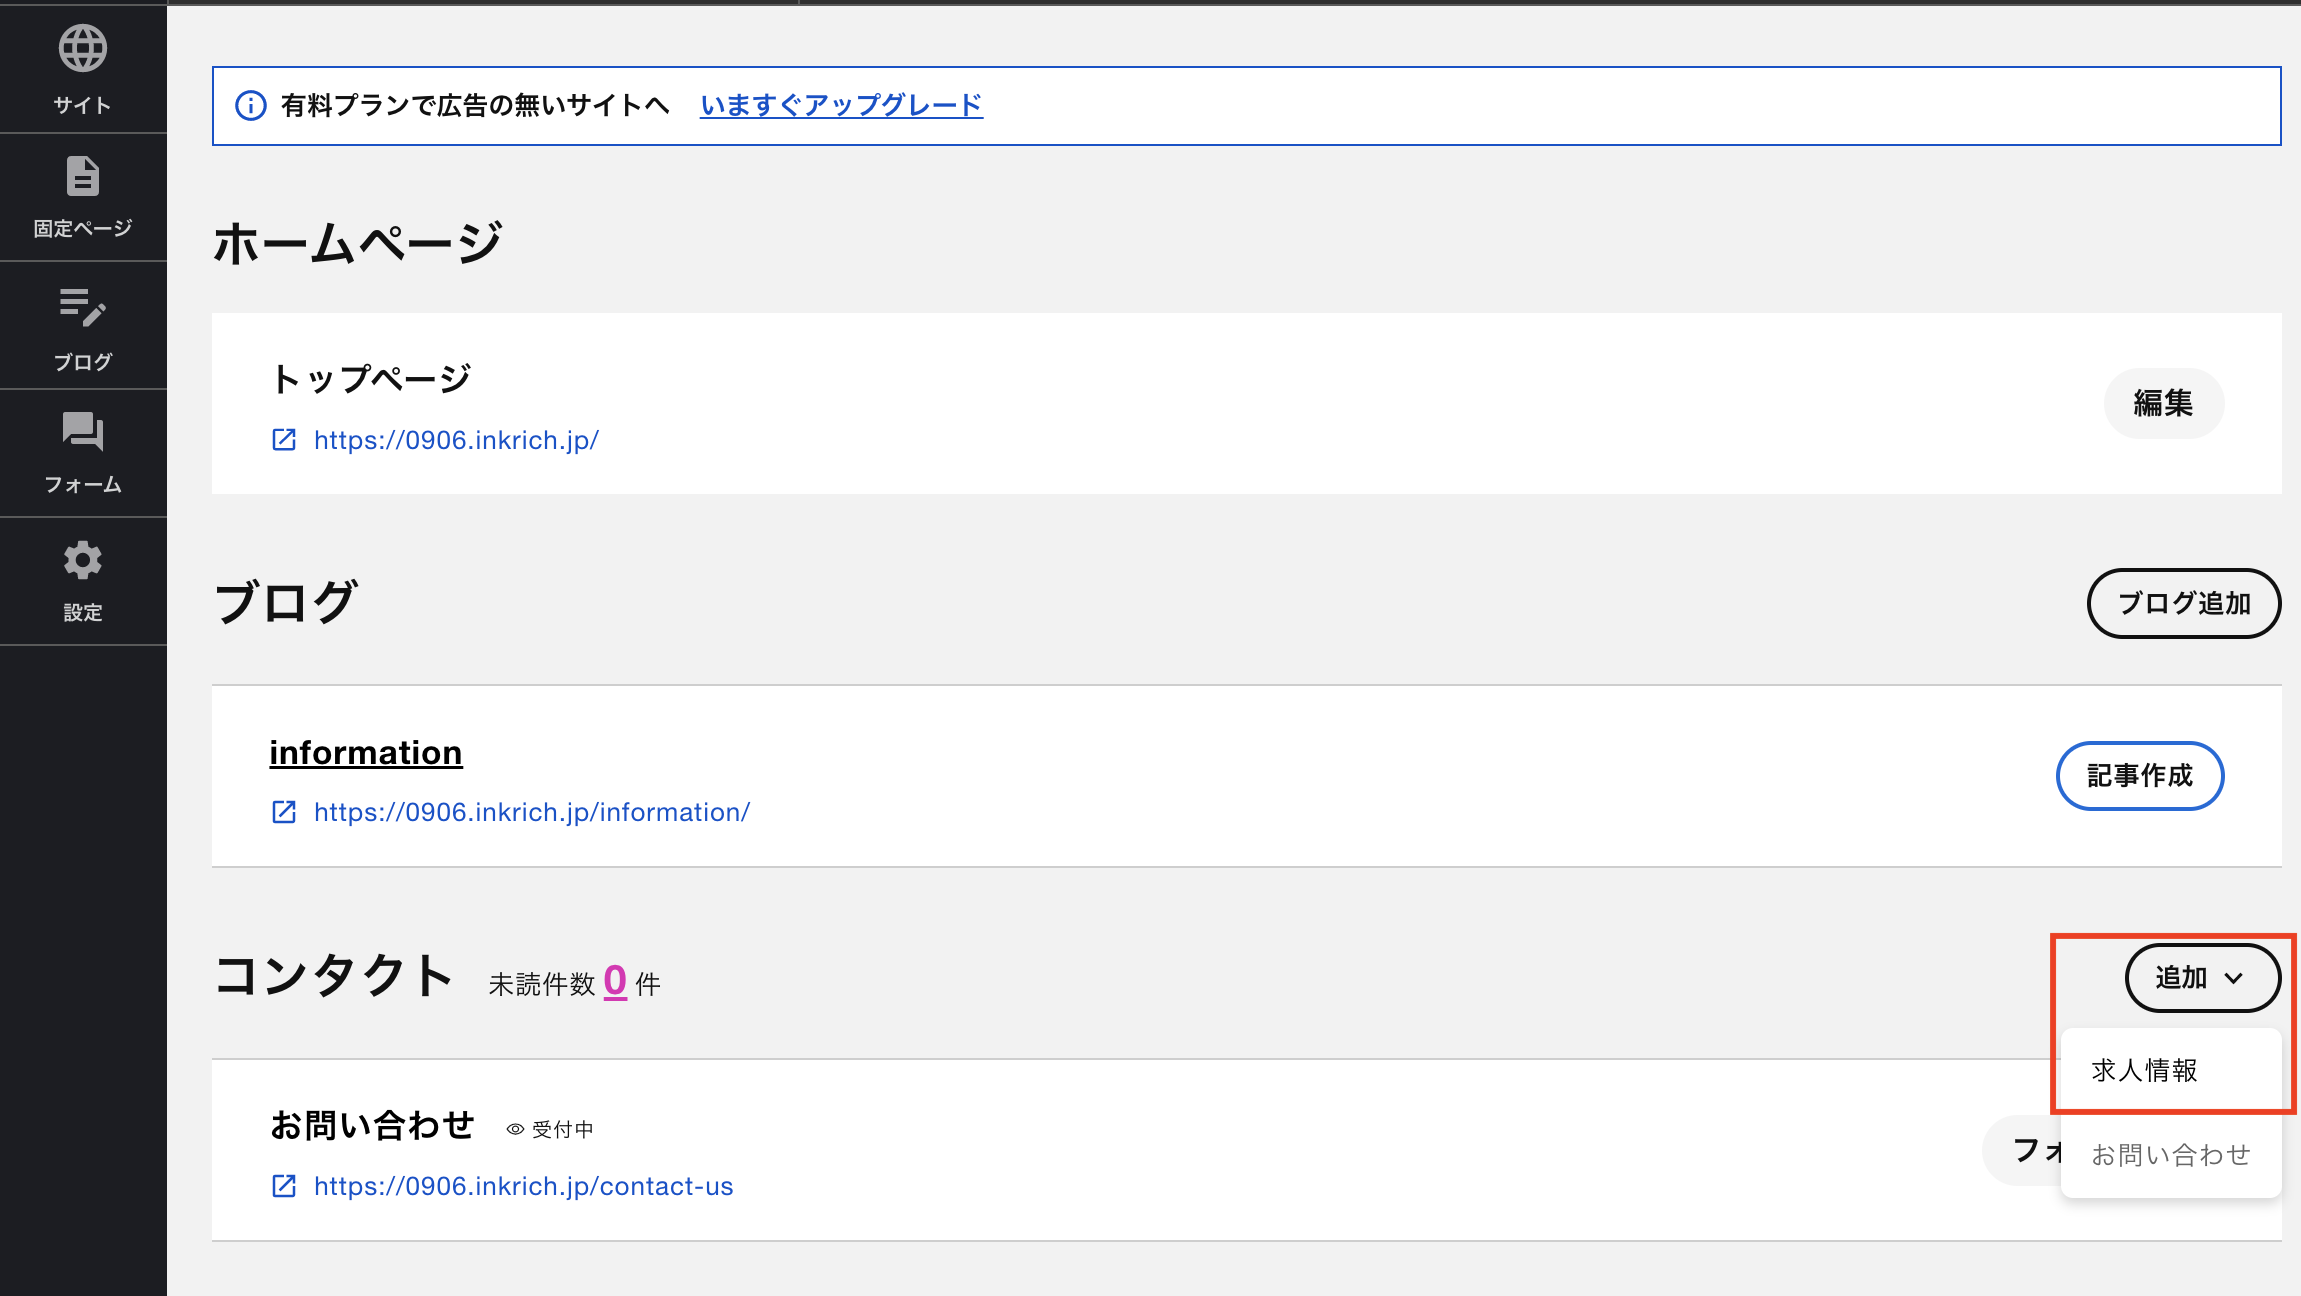2301x1296 pixels.
Task: Open the 設定 gear icon
Action: [x=83, y=560]
